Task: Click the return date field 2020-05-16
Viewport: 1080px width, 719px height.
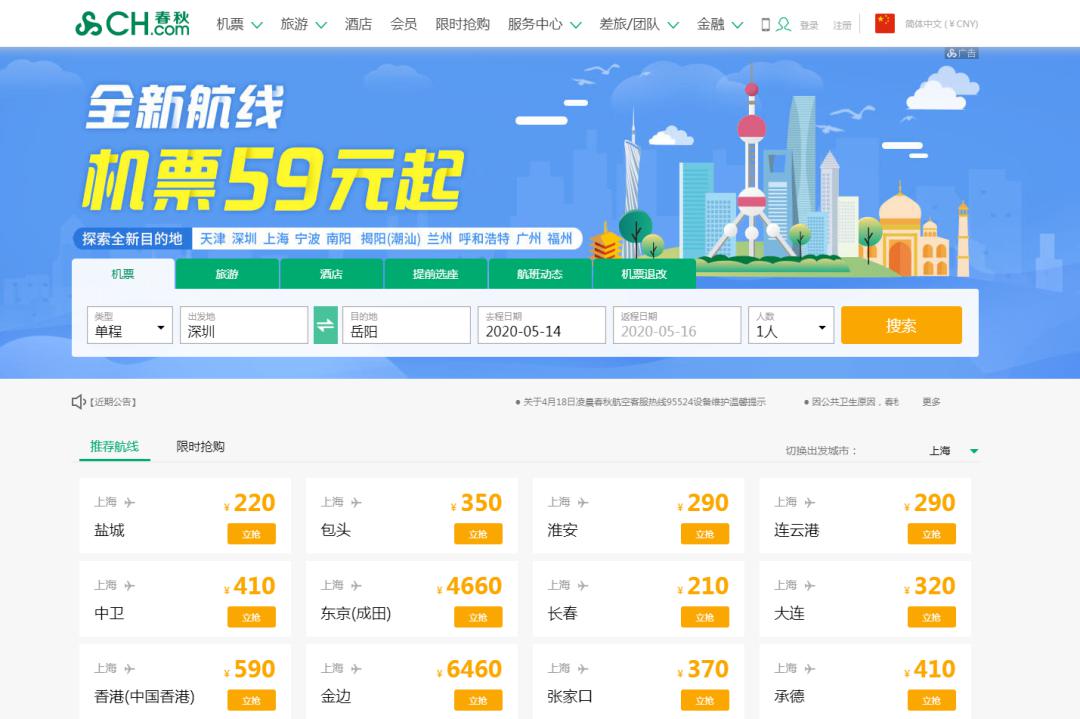Action: click(x=676, y=325)
